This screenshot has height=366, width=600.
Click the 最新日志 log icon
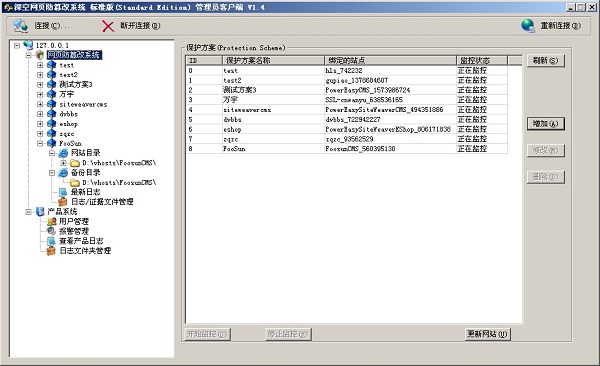pos(63,192)
